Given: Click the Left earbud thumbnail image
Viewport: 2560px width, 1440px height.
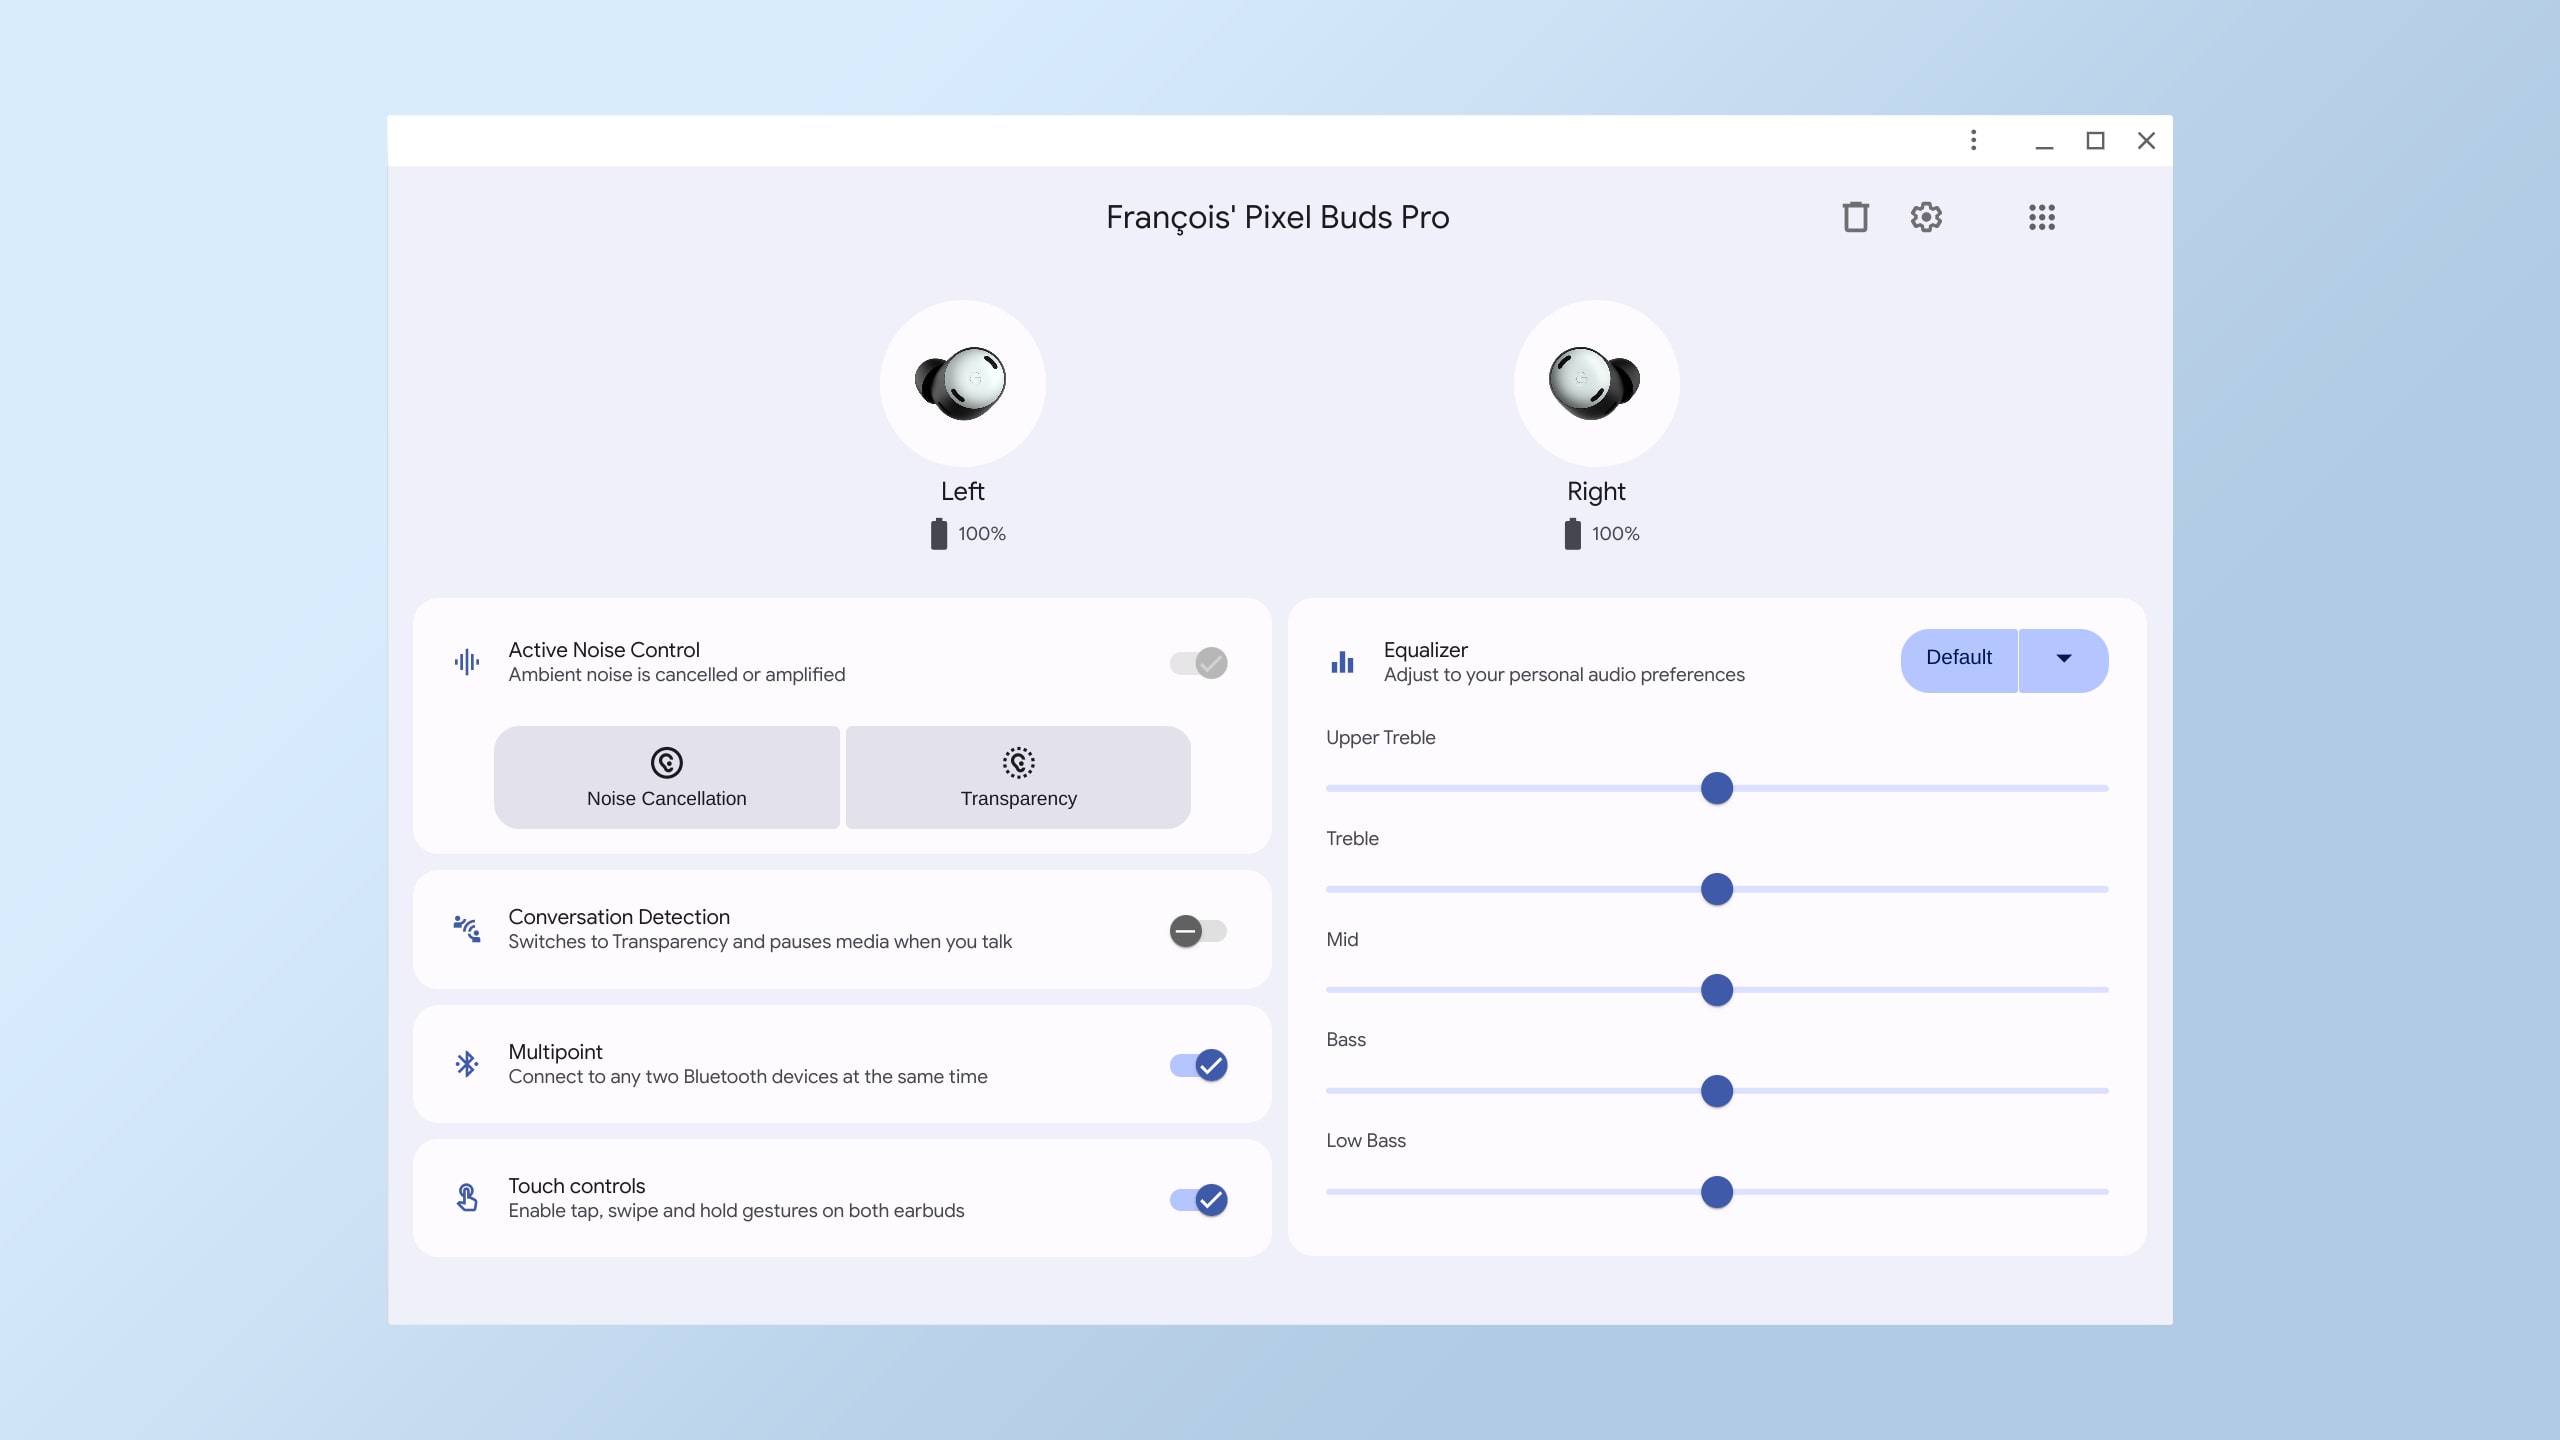Looking at the screenshot, I should 962,382.
